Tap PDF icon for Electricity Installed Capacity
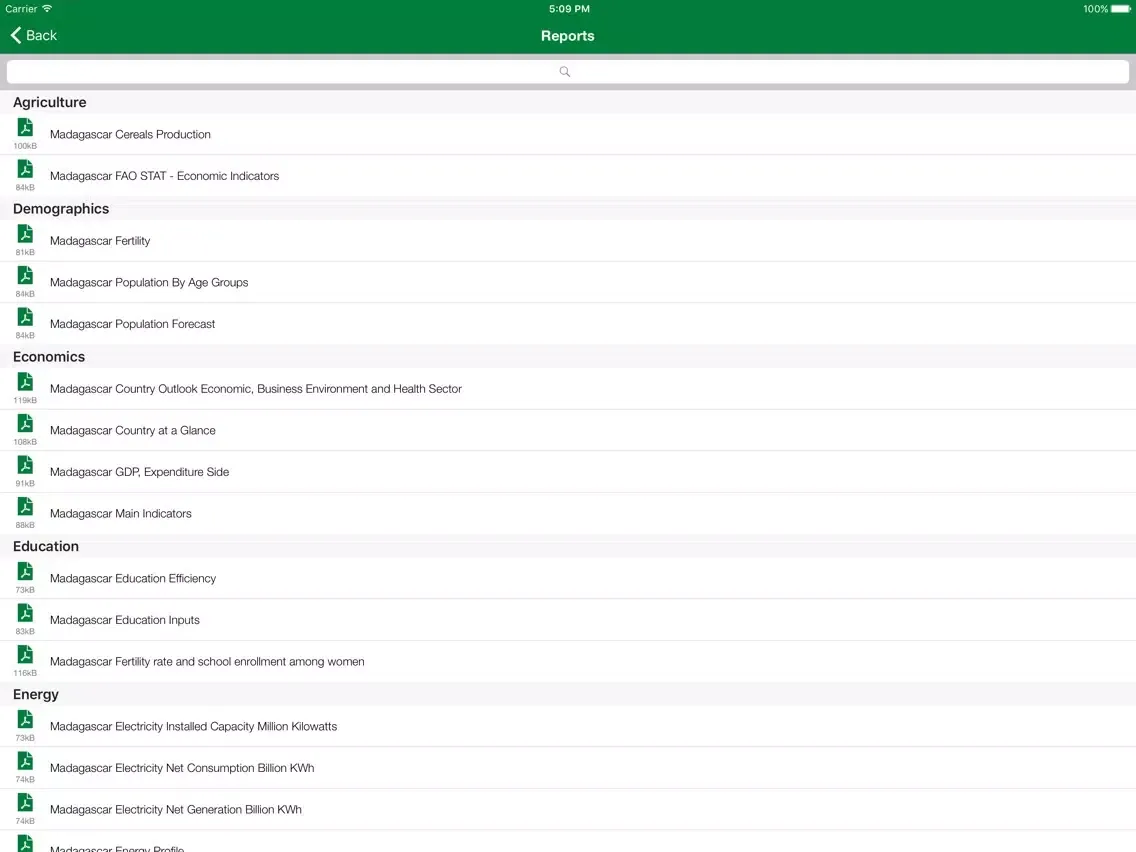 point(25,719)
